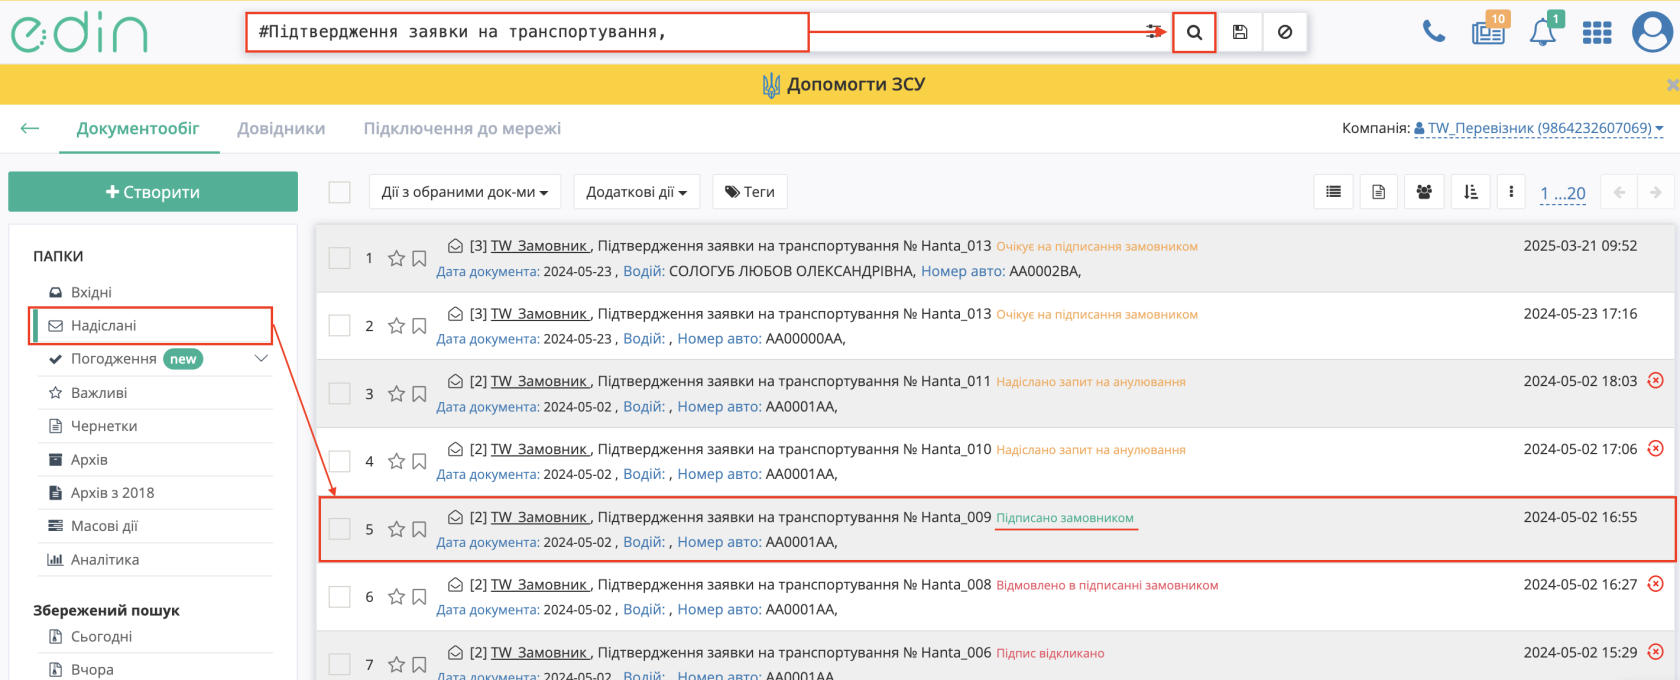The width and height of the screenshot is (1680, 680).
Task: Open the phone contact icon in the header
Action: pos(1434,32)
